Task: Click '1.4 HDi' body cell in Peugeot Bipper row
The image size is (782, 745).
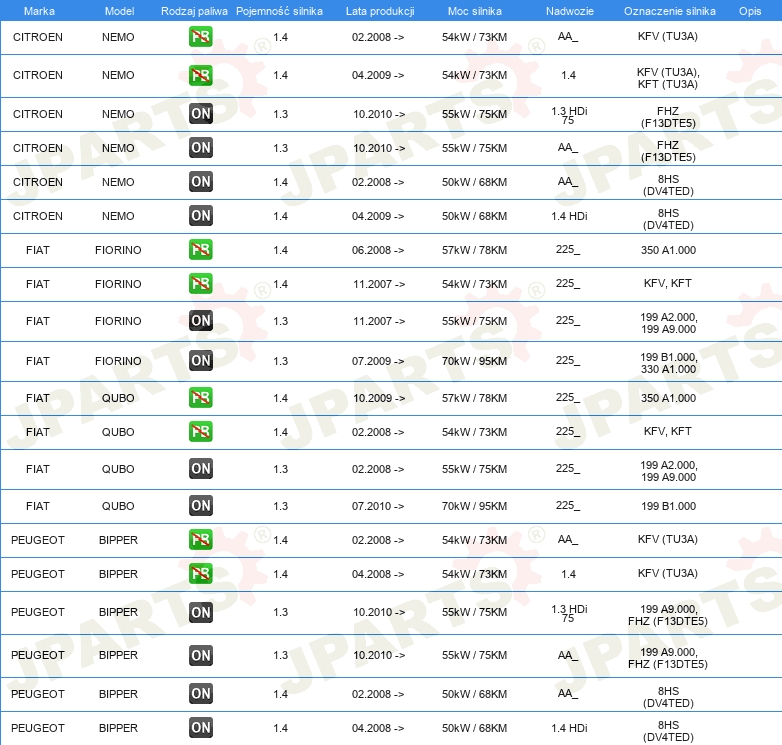Action: pos(569,728)
